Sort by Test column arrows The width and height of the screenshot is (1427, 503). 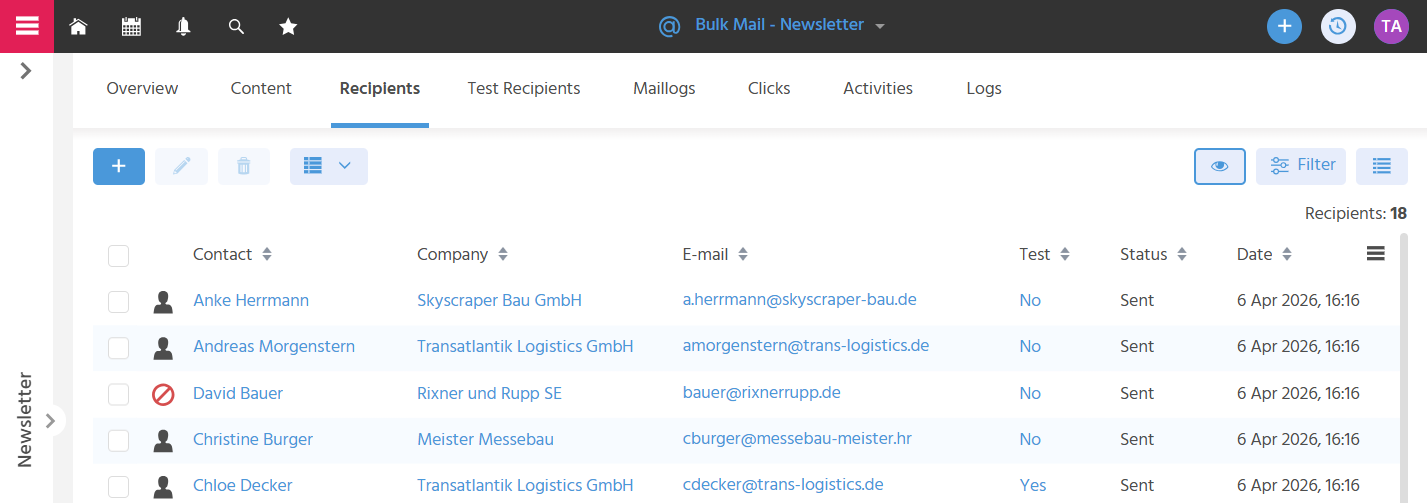click(1065, 254)
